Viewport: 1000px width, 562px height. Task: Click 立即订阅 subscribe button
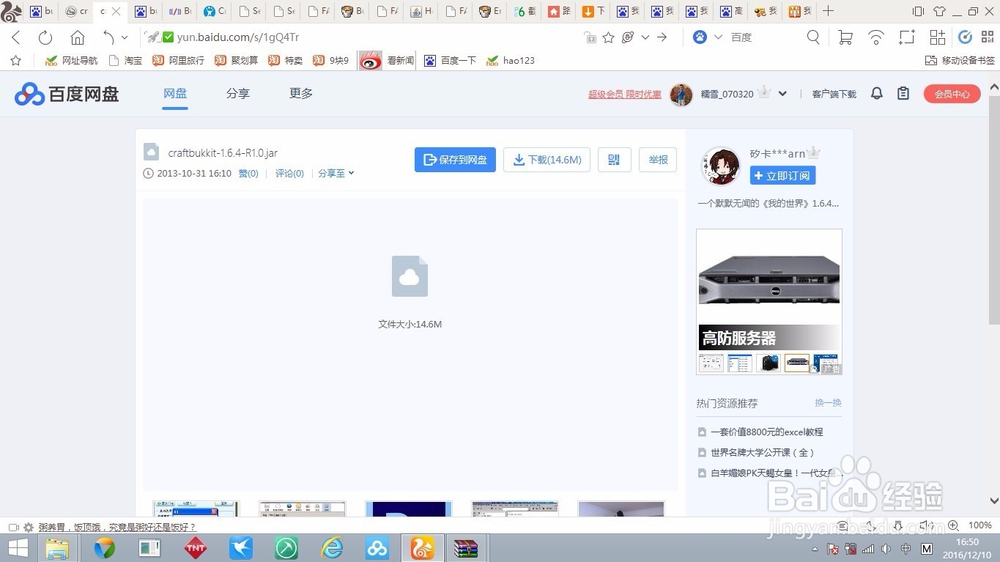click(783, 175)
